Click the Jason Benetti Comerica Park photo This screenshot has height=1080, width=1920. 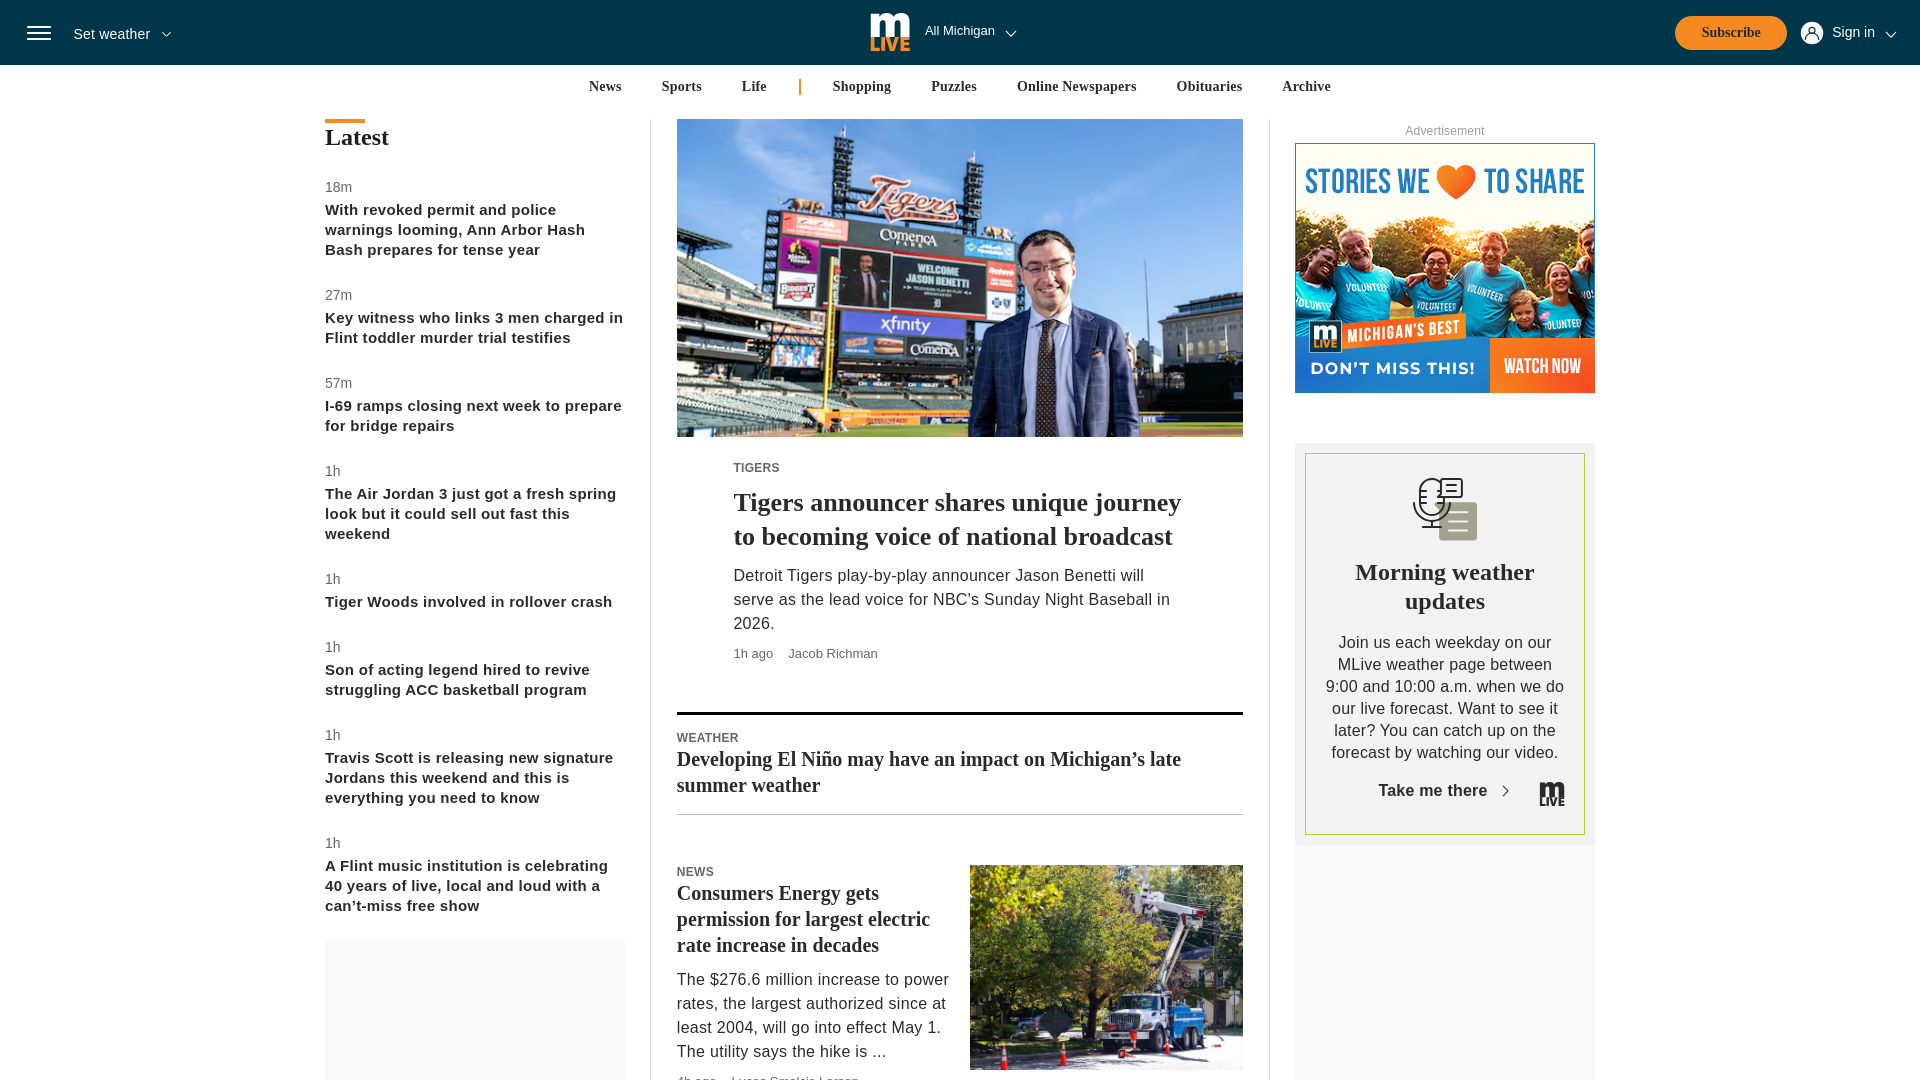tap(959, 278)
